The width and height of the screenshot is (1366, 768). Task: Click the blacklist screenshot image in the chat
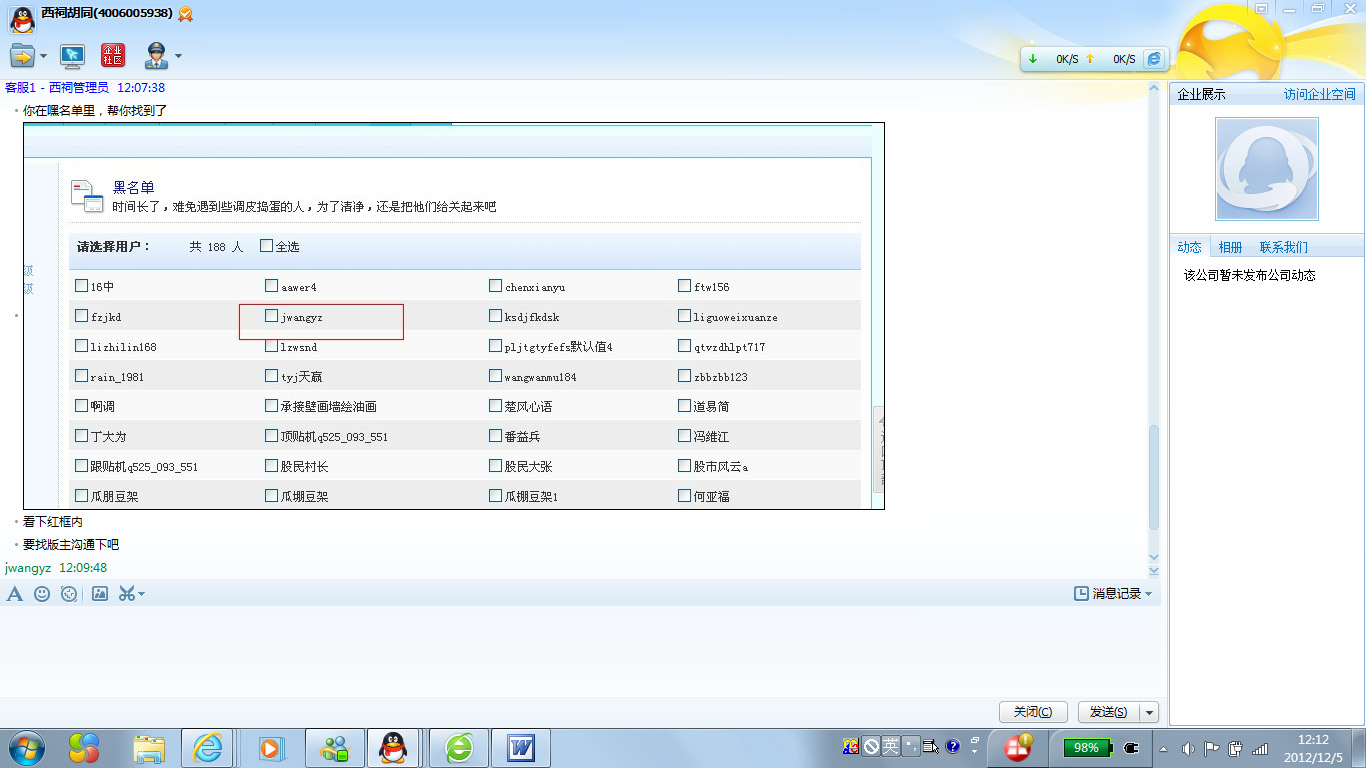click(x=454, y=316)
